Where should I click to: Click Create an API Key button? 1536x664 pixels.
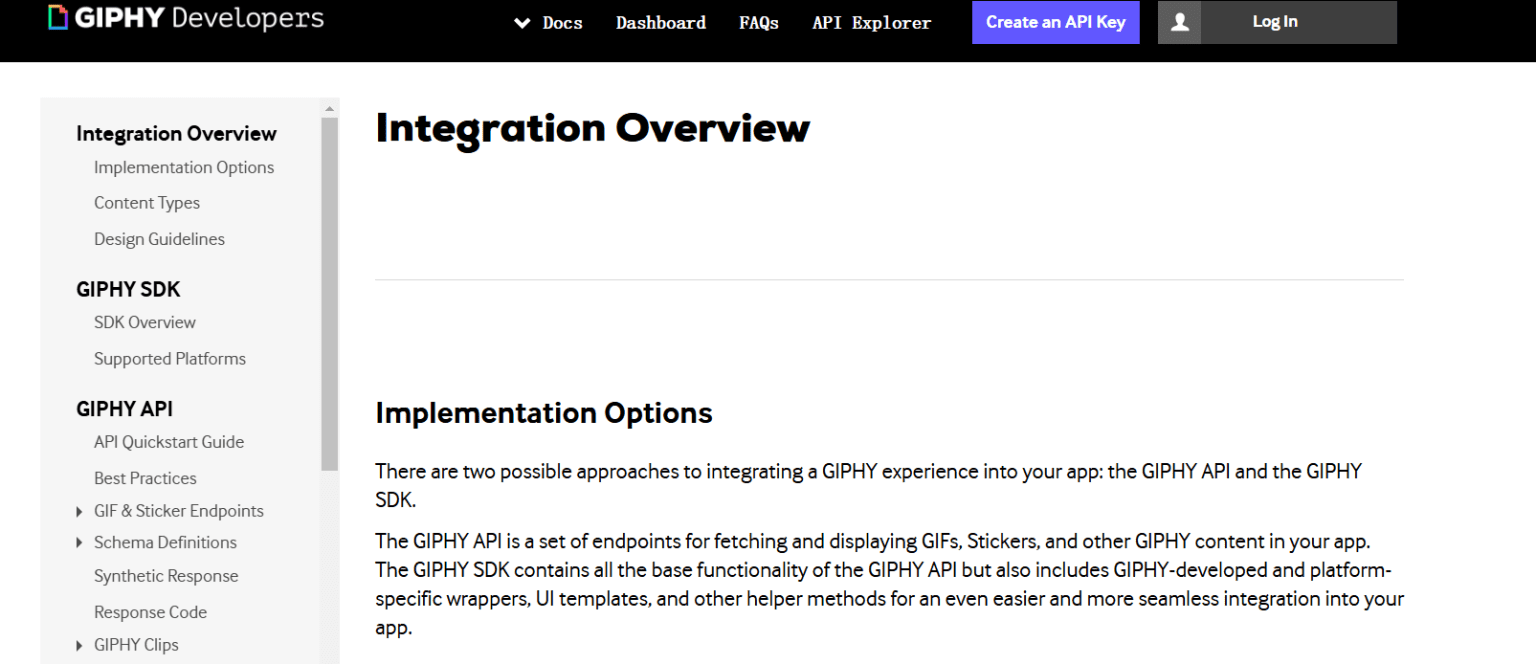tap(1056, 22)
